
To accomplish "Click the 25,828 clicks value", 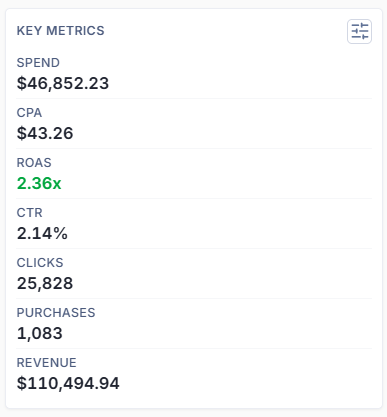I will 45,283.
